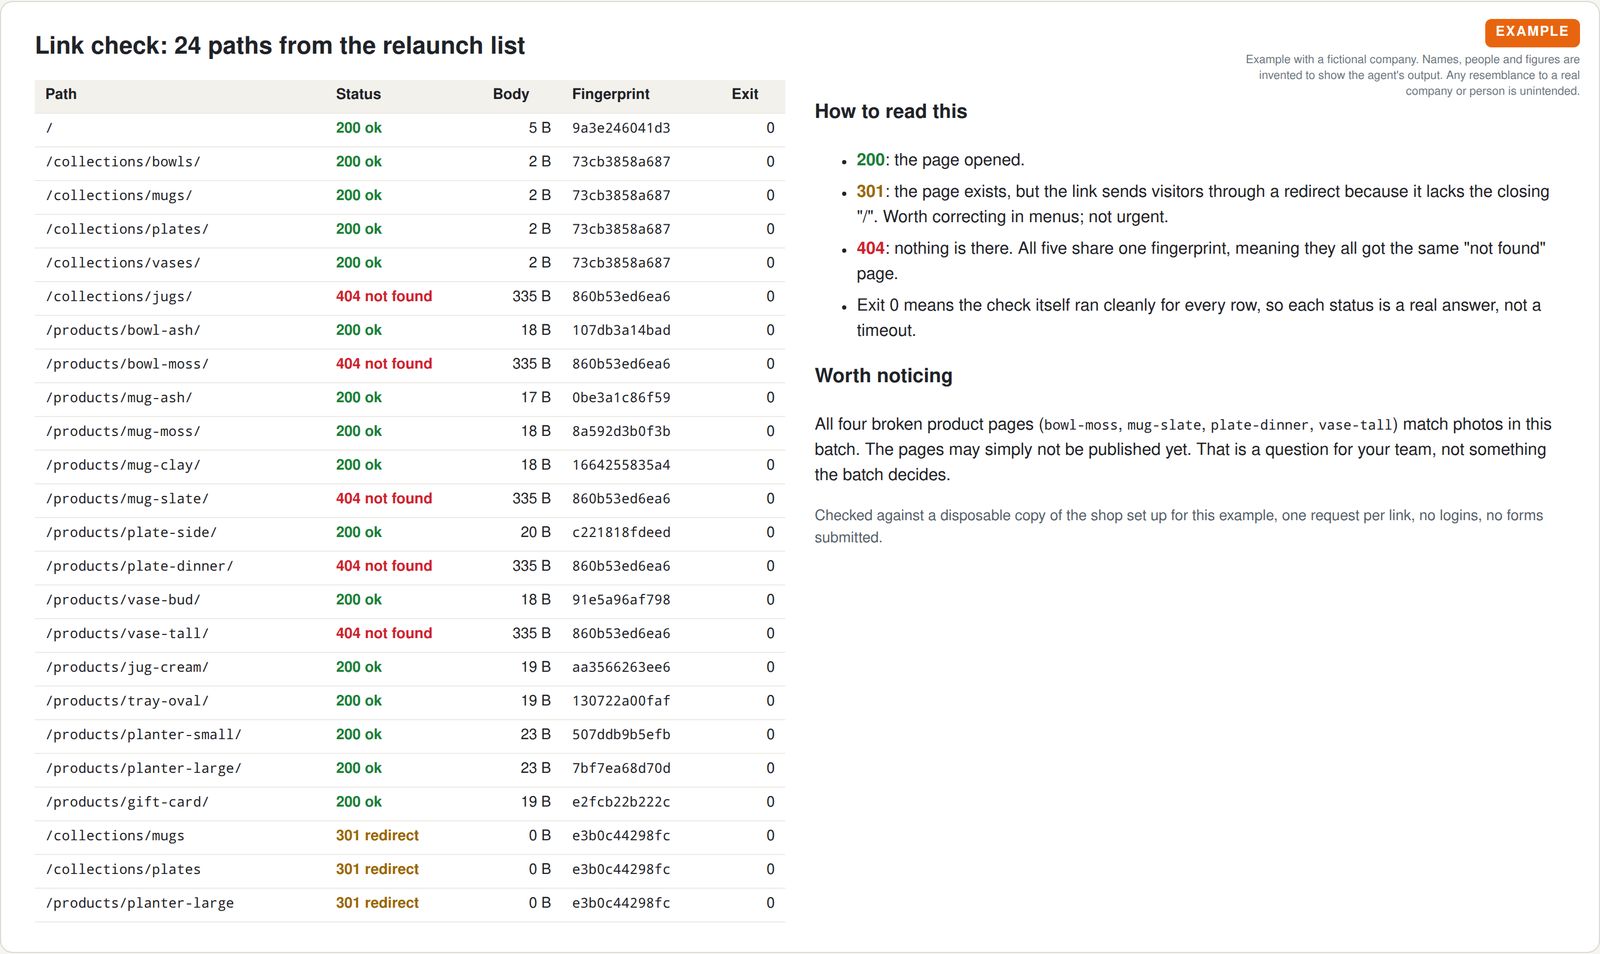
Task: Click fingerprint 507ddb9b5efb
Action: pyautogui.click(x=621, y=735)
